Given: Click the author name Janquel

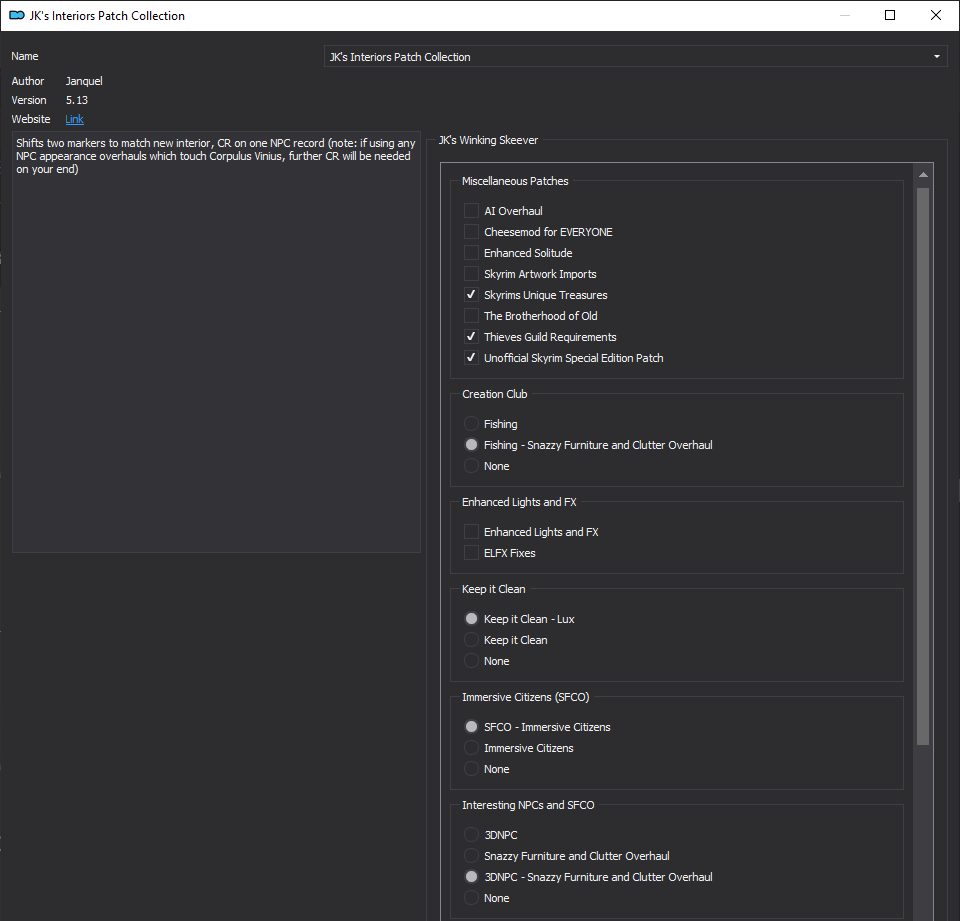Looking at the screenshot, I should click(x=84, y=81).
